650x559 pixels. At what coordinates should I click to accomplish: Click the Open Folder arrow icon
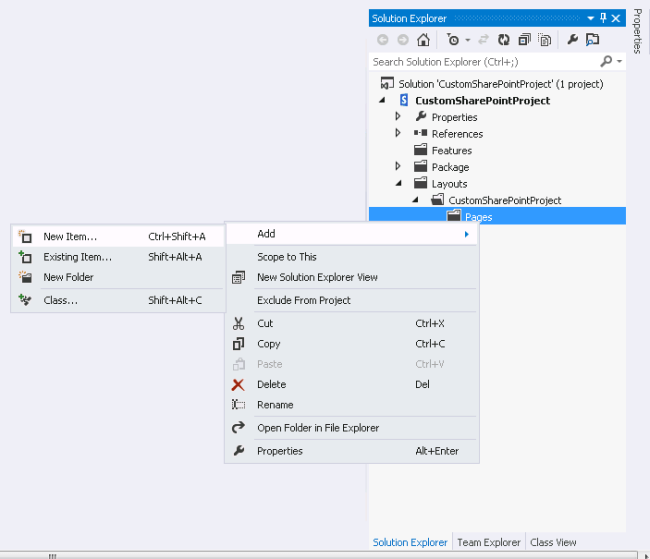pyautogui.click(x=238, y=427)
